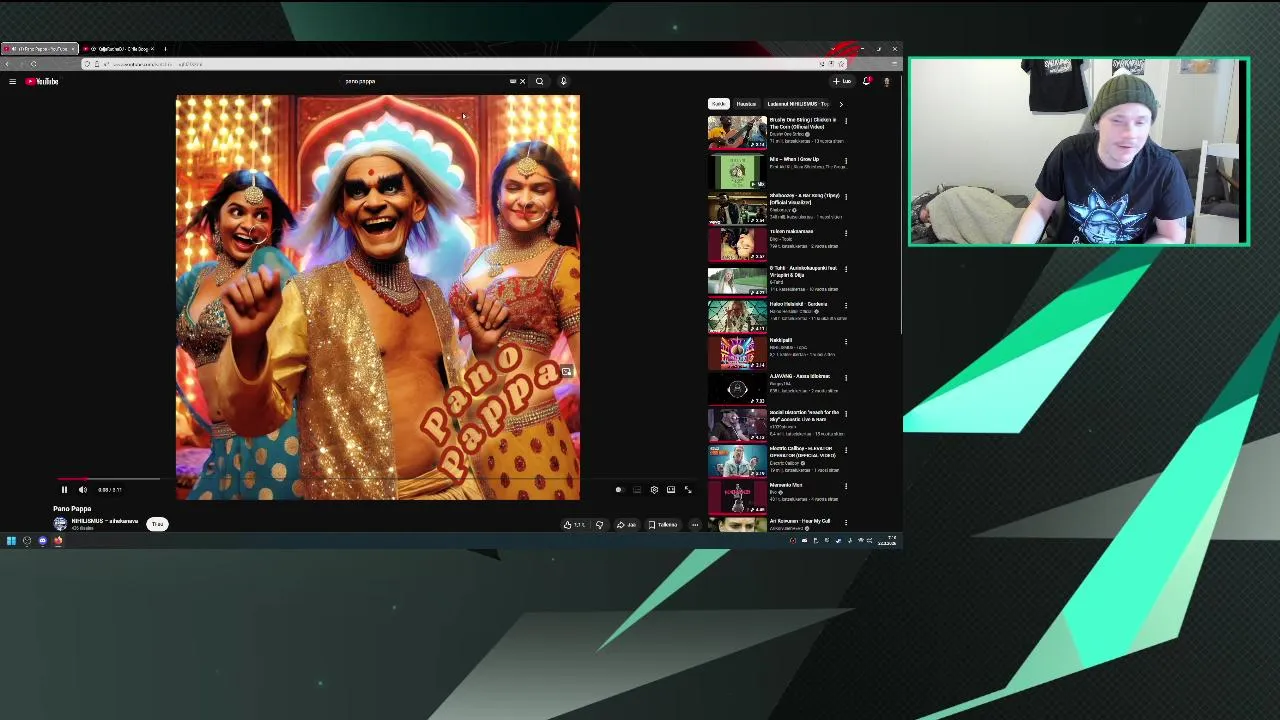Open the Gandawa video thumbnail
This screenshot has height=720, width=1280.
(737, 316)
